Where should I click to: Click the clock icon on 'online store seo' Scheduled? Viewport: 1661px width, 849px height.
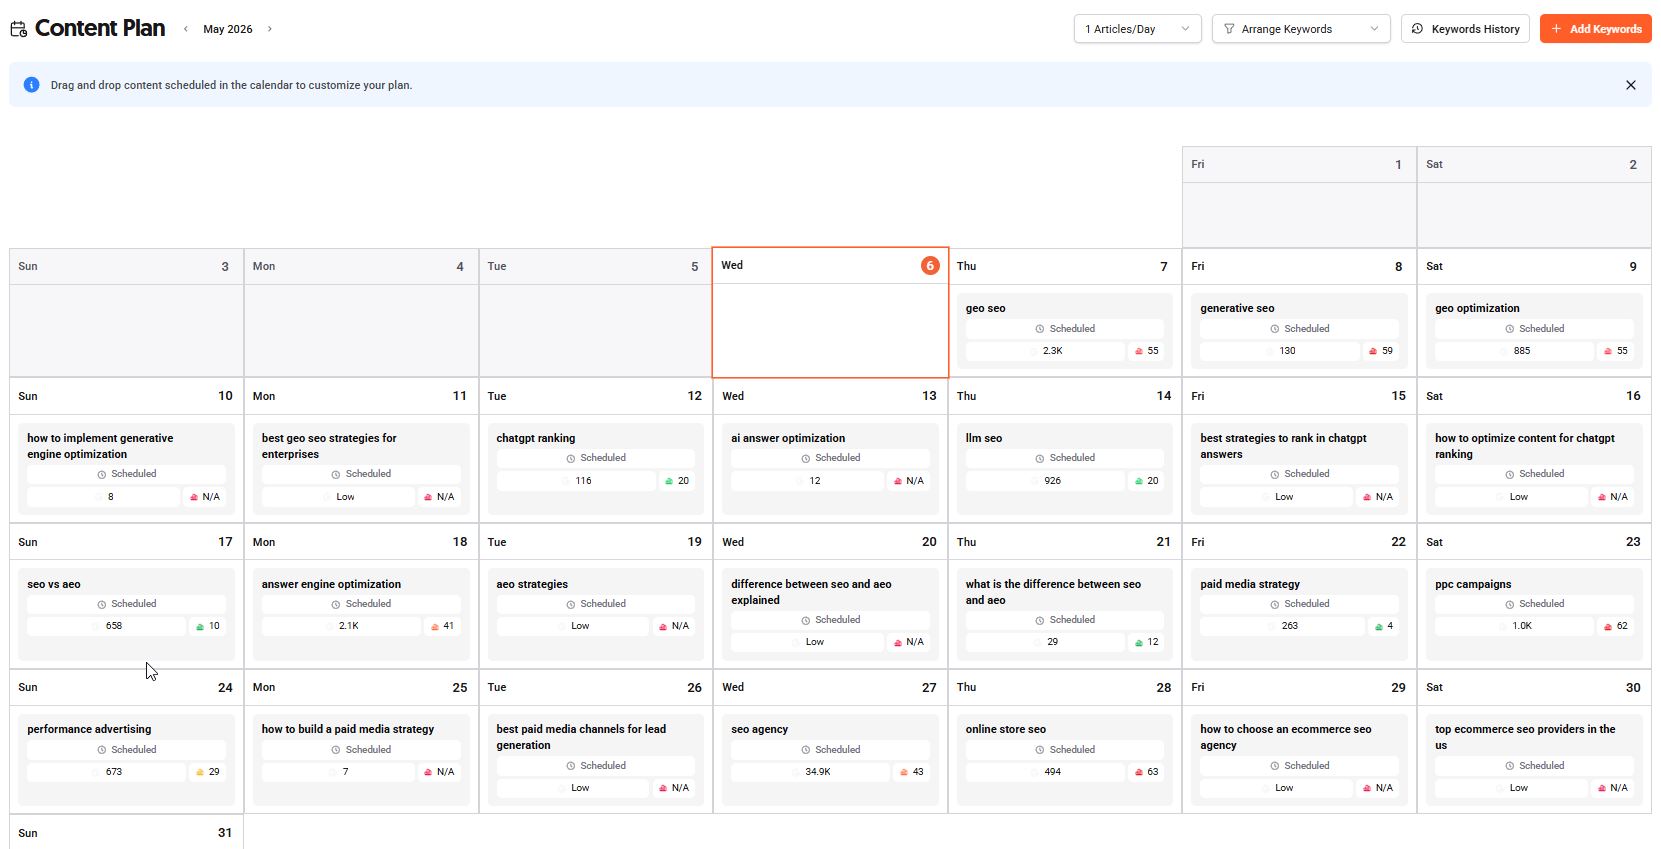pyautogui.click(x=1040, y=750)
